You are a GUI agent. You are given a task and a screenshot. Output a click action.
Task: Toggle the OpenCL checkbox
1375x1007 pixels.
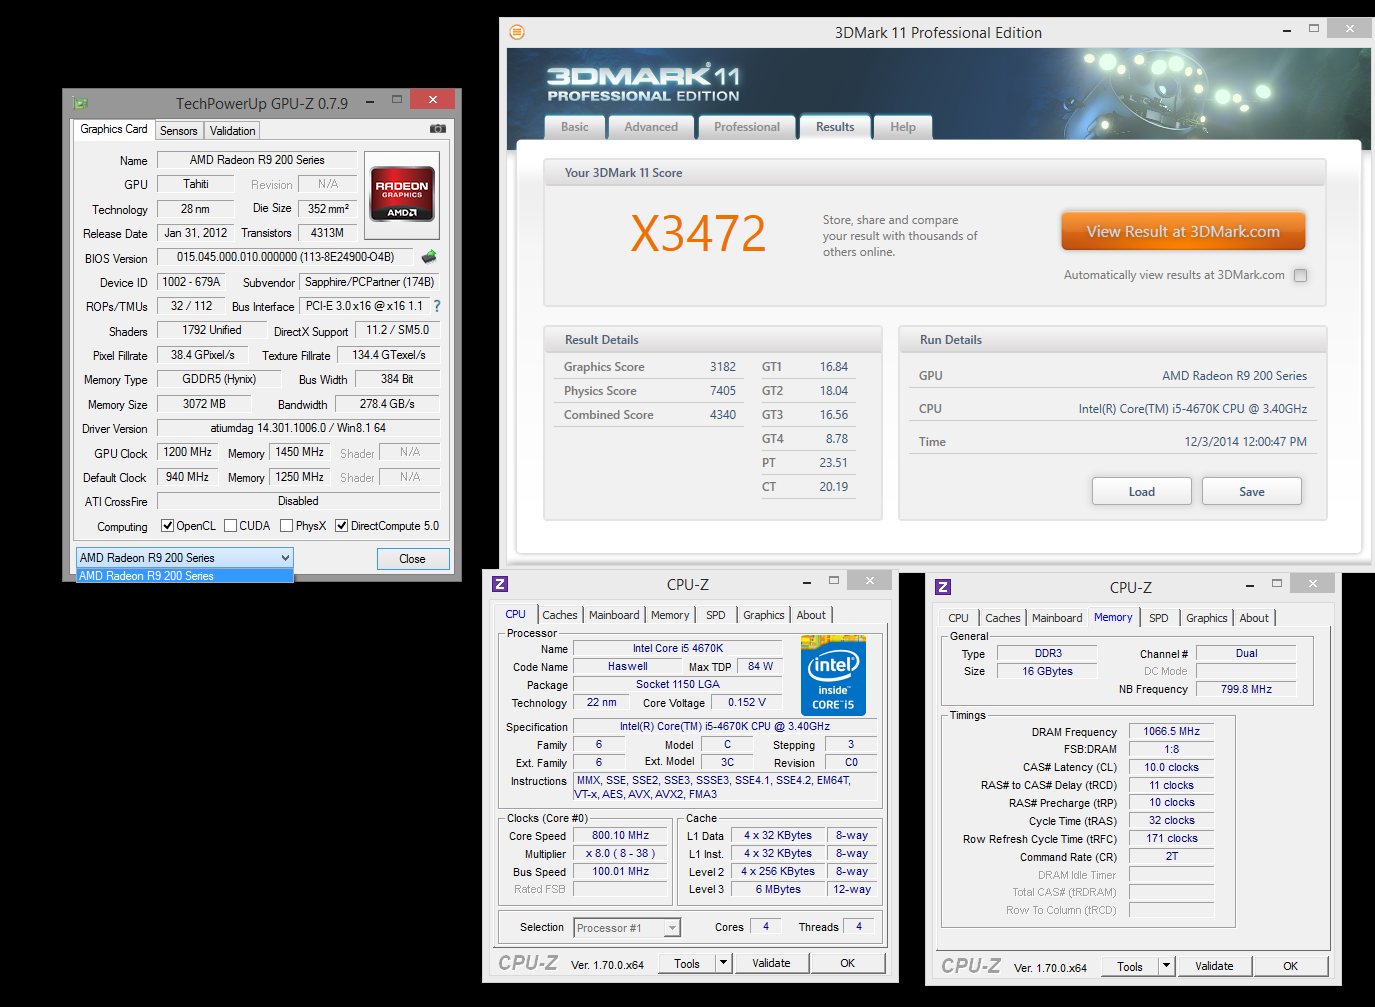coord(168,526)
